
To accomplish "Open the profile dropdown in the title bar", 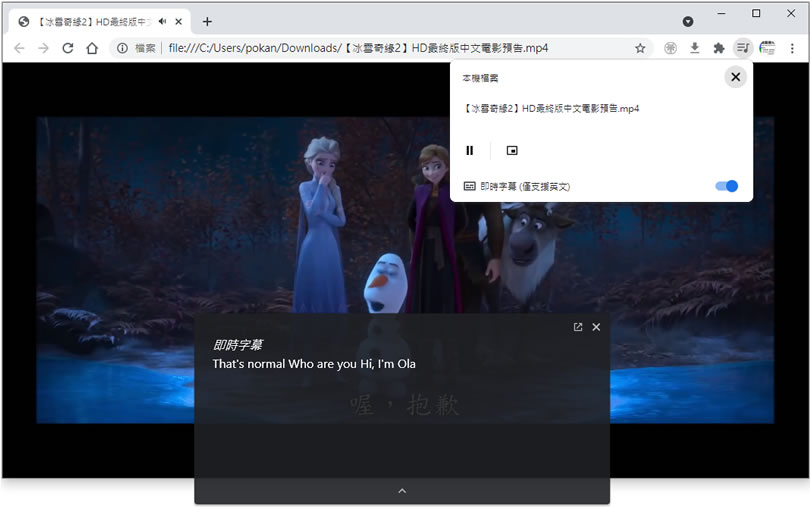I will coord(688,21).
